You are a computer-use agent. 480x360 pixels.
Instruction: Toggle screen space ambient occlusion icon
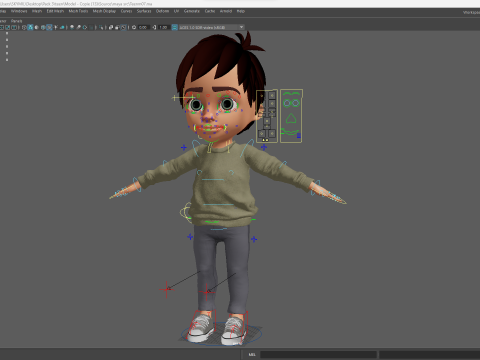click(x=72, y=27)
